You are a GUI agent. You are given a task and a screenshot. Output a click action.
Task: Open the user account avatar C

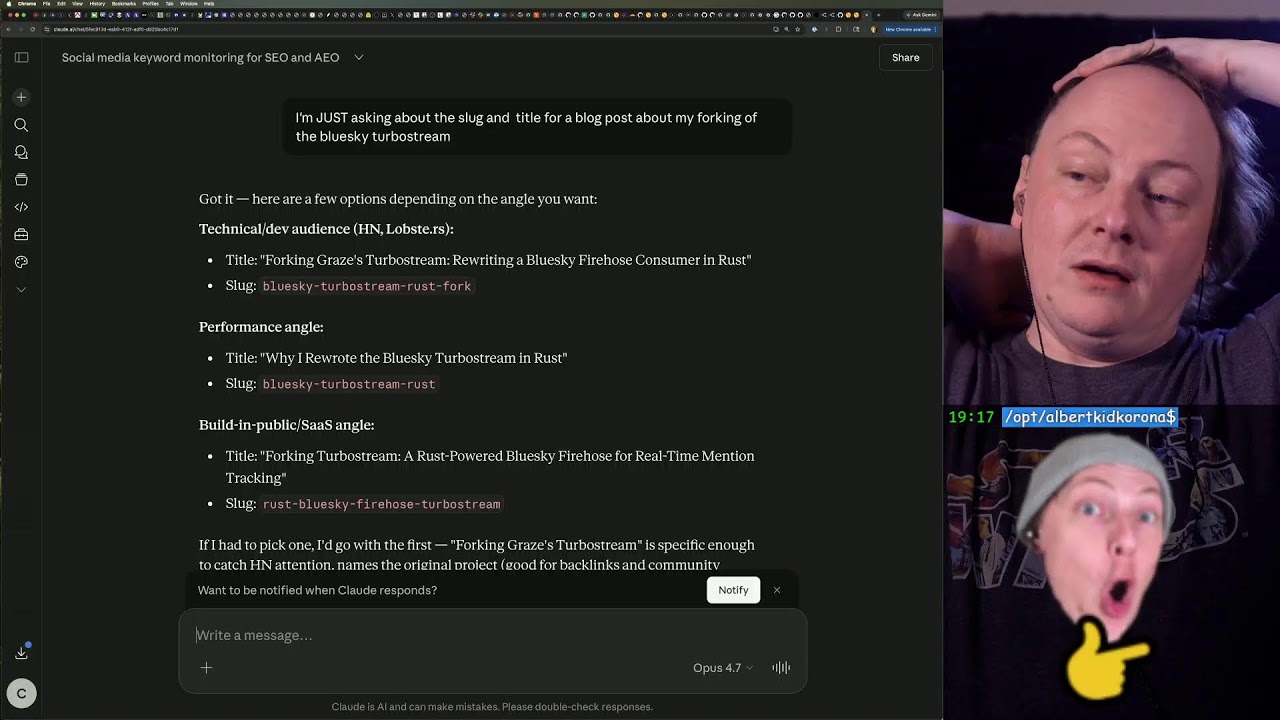tap(21, 693)
